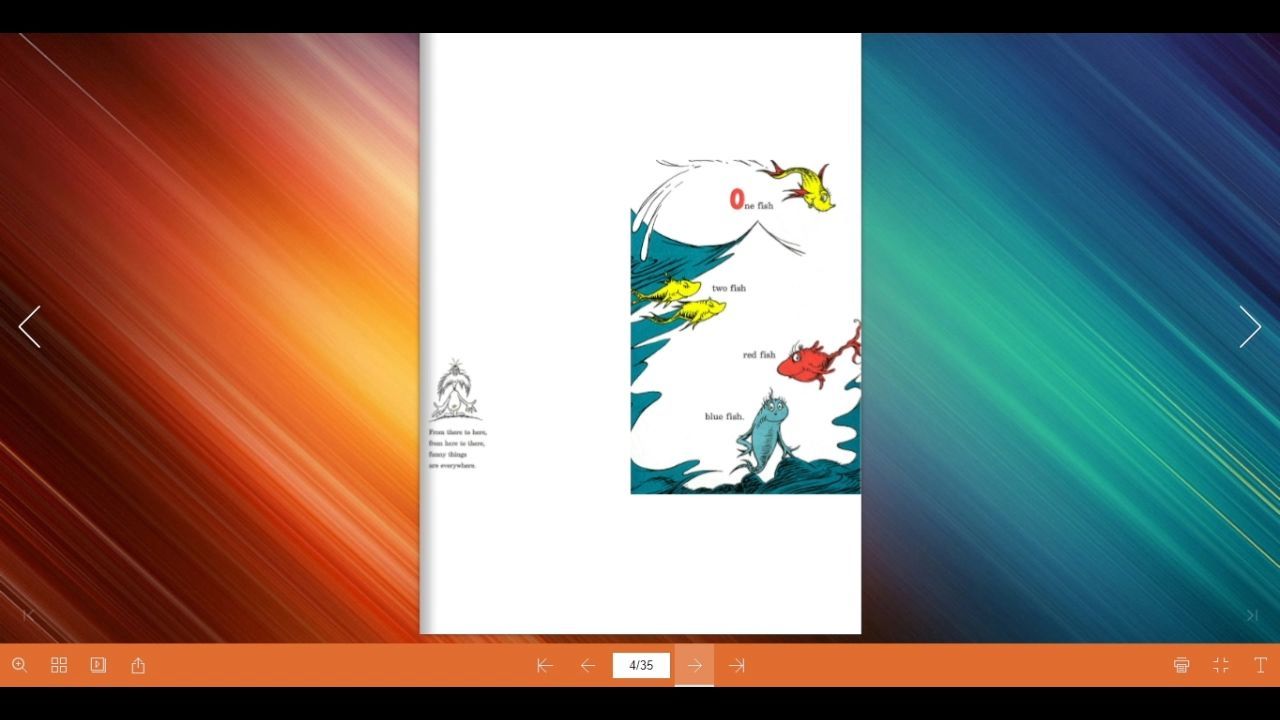Click the 'two fish' text on page
The height and width of the screenshot is (720, 1280).
pyautogui.click(x=729, y=288)
